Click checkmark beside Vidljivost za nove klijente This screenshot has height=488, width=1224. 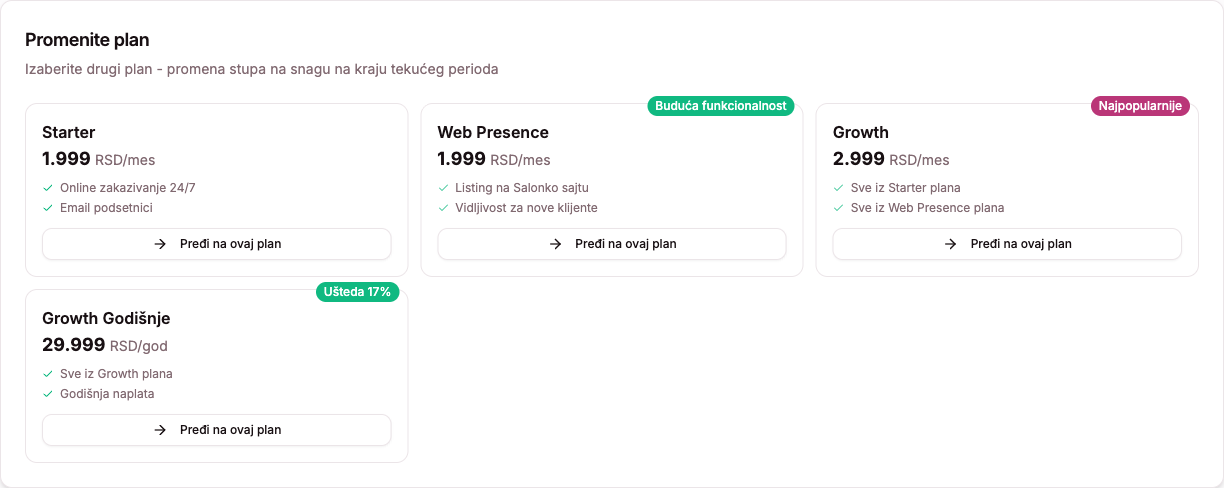(x=443, y=208)
